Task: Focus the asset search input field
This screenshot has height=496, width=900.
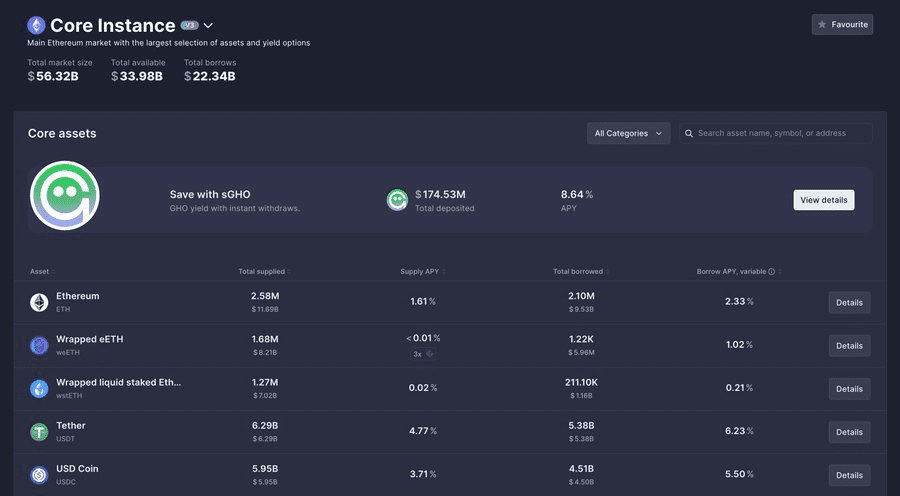Action: click(782, 133)
